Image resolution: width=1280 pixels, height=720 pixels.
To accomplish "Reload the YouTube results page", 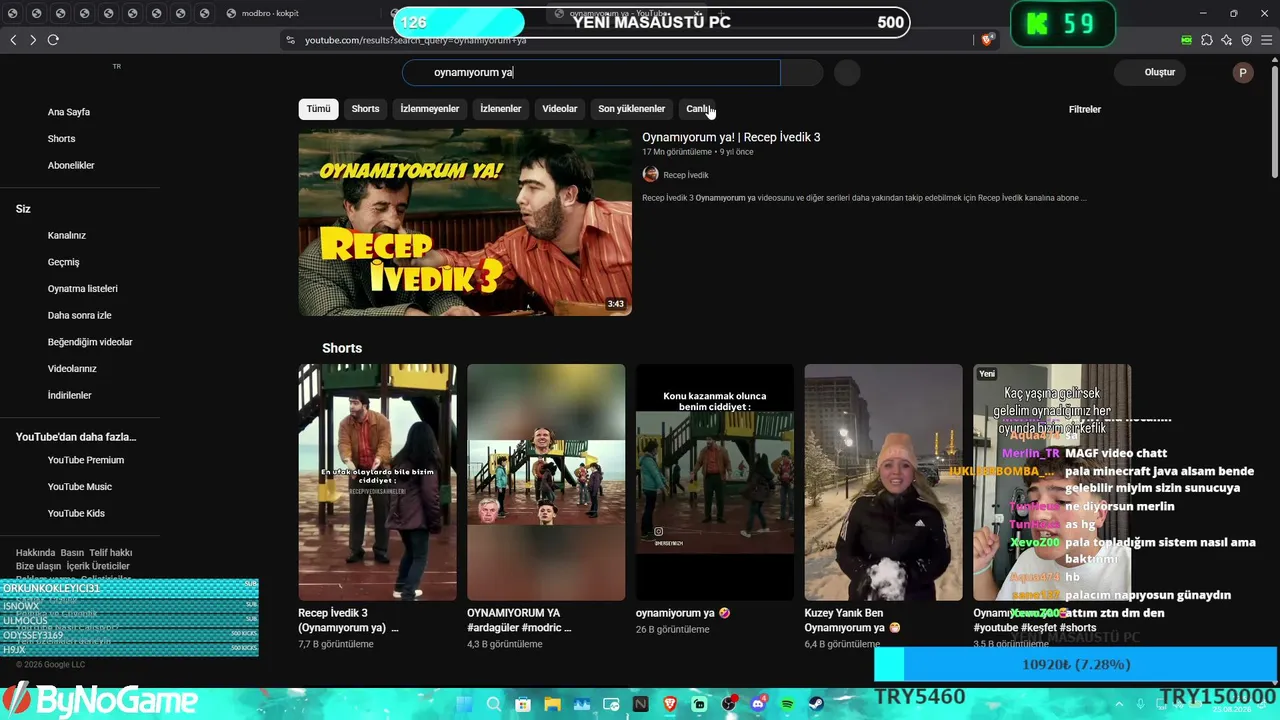I will pos(53,40).
